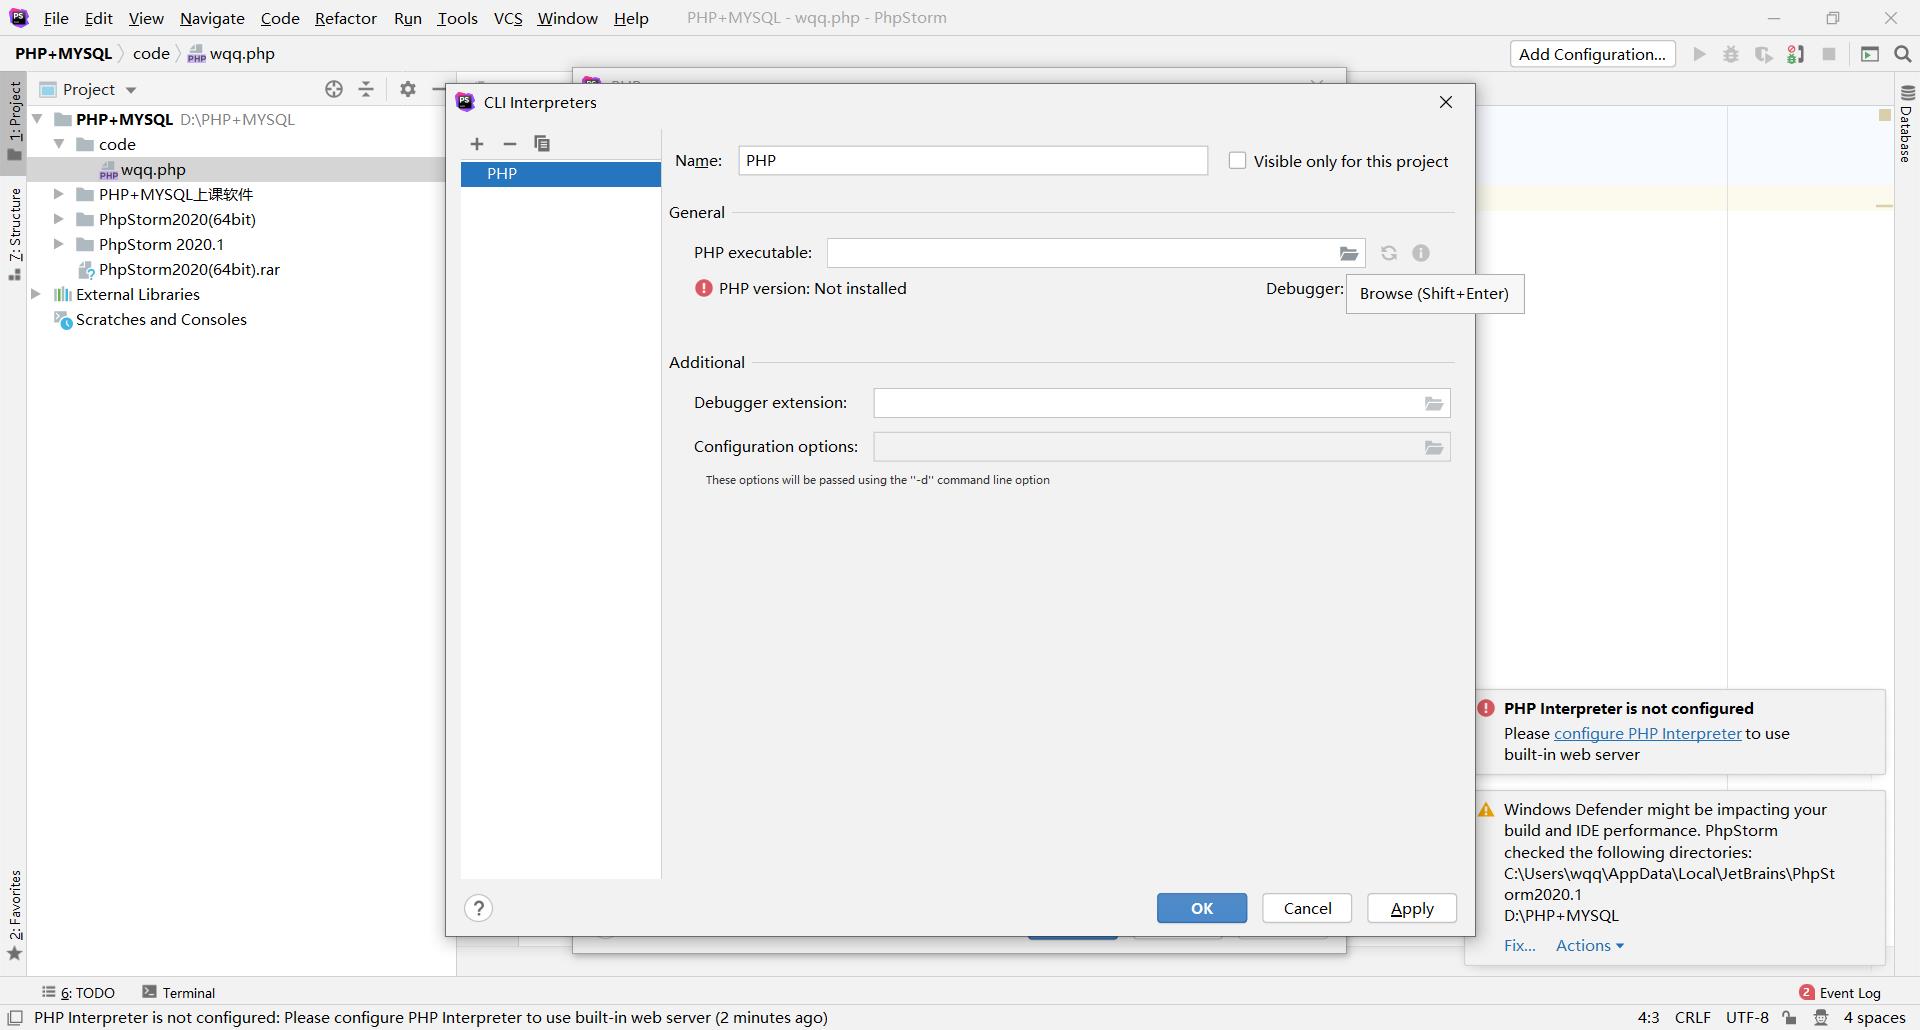Select PHP interpreter in list
Image resolution: width=1920 pixels, height=1030 pixels.
coord(561,174)
